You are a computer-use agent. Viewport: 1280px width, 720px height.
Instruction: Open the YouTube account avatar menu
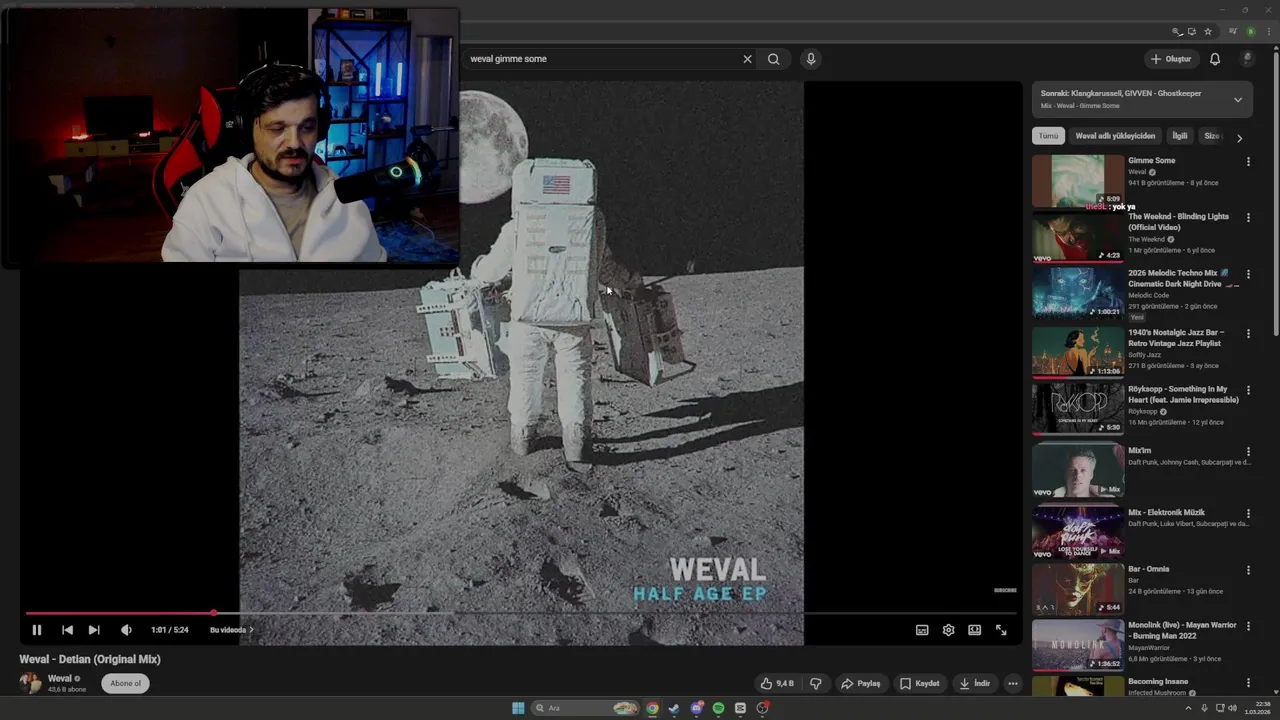click(x=1247, y=59)
